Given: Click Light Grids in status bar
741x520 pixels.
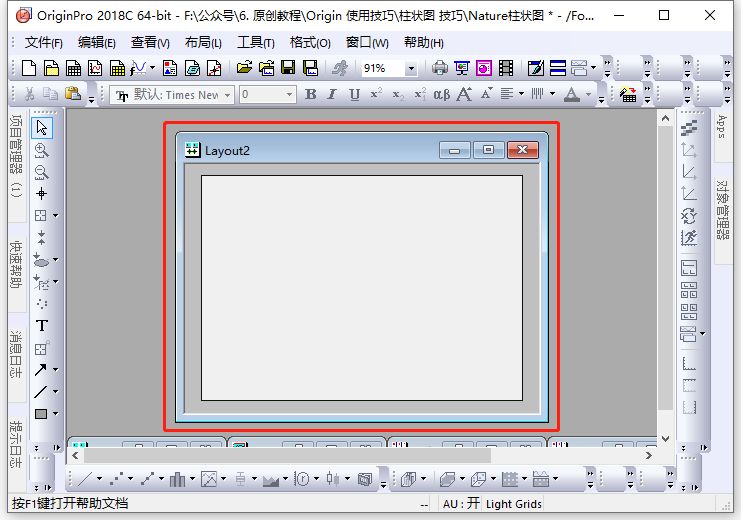Looking at the screenshot, I should 514,504.
